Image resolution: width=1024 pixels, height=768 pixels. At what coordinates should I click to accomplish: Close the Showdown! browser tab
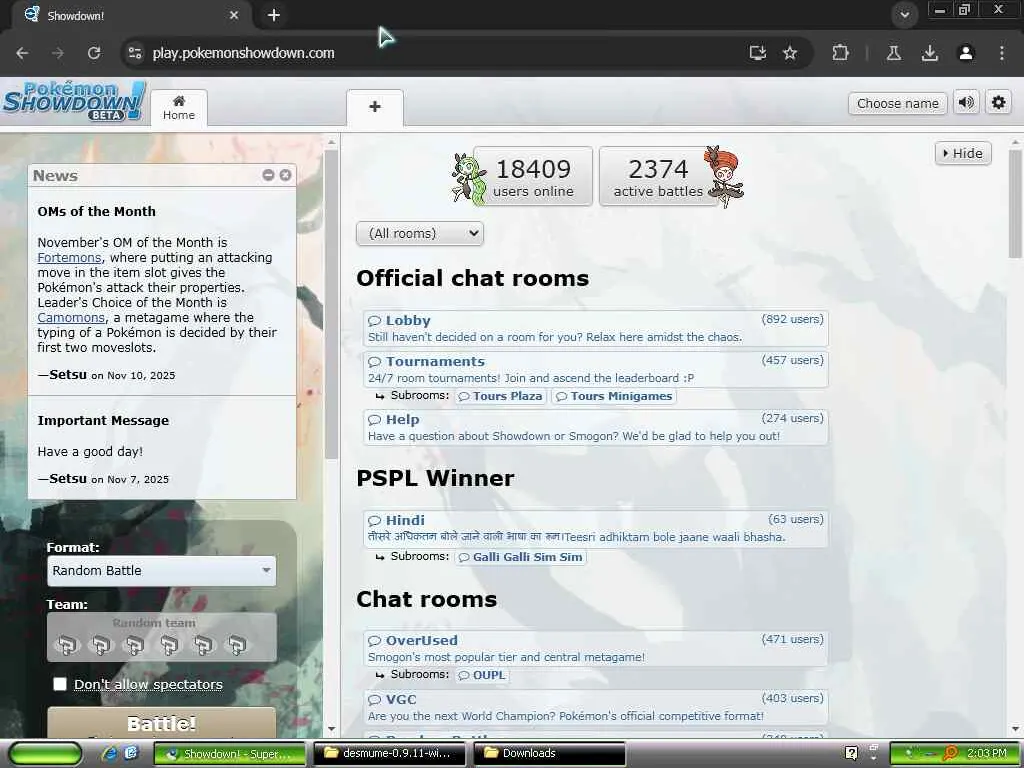(x=234, y=15)
